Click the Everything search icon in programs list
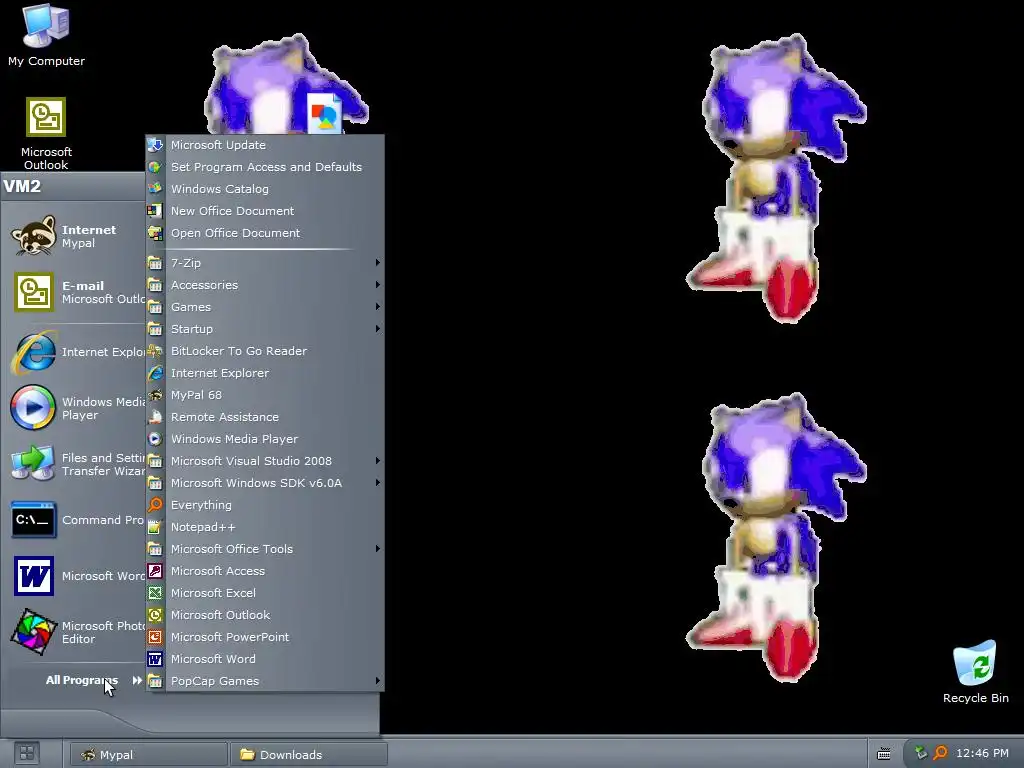This screenshot has width=1024, height=768. (x=155, y=505)
